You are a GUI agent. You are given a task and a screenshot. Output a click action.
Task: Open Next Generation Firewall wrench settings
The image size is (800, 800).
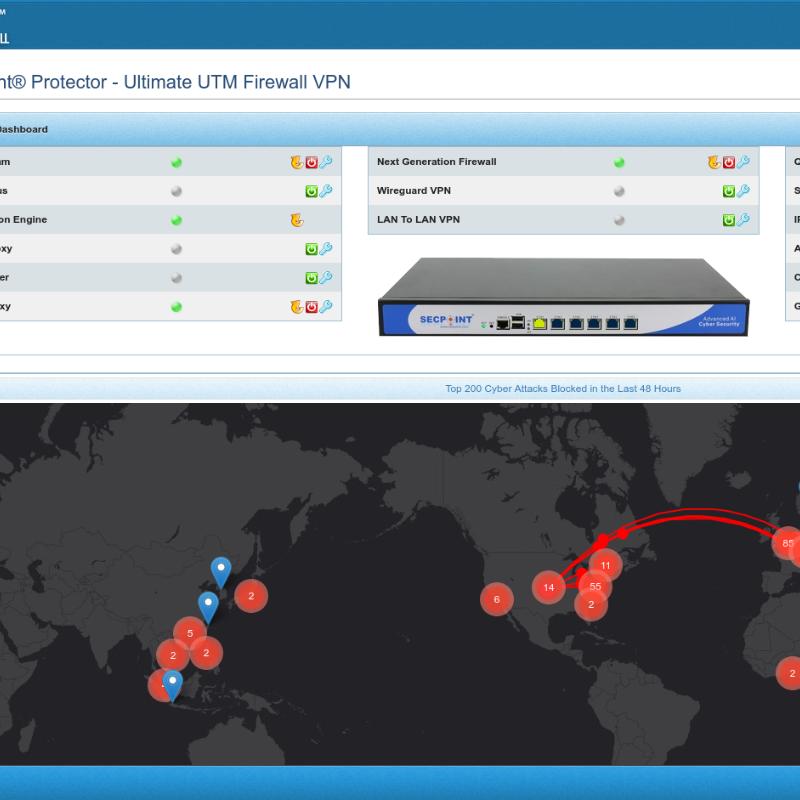tap(743, 162)
